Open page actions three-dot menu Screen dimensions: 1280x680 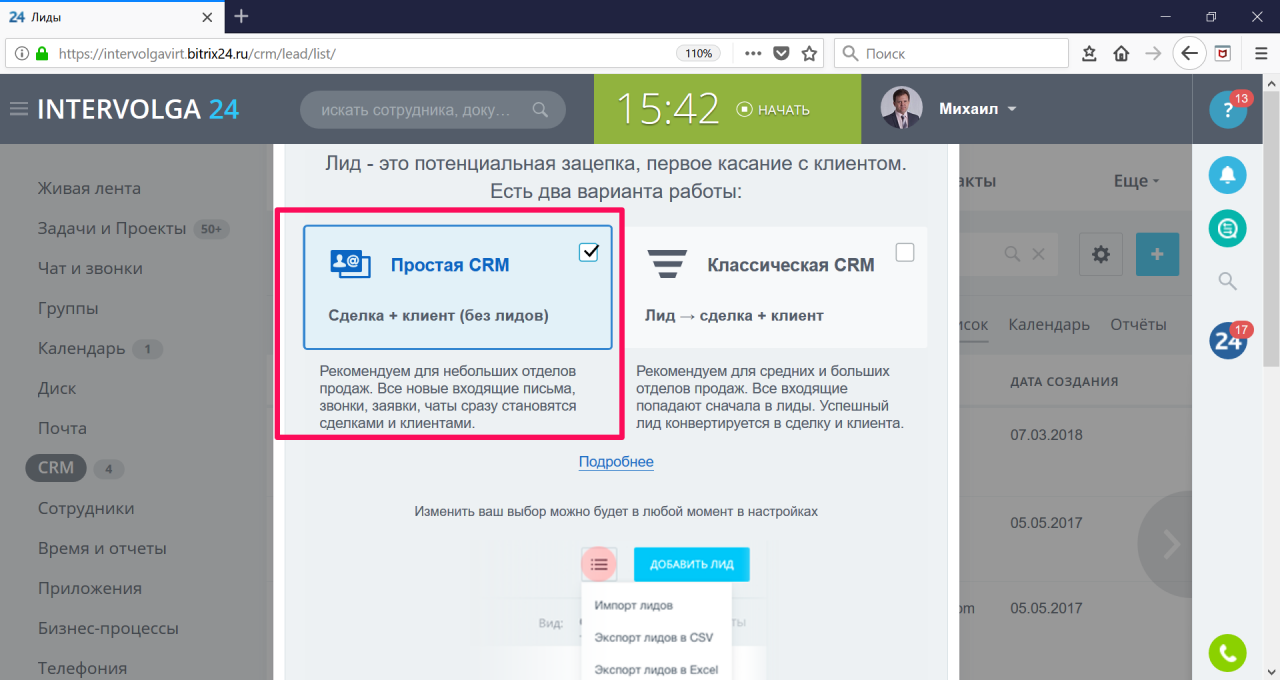click(x=753, y=53)
